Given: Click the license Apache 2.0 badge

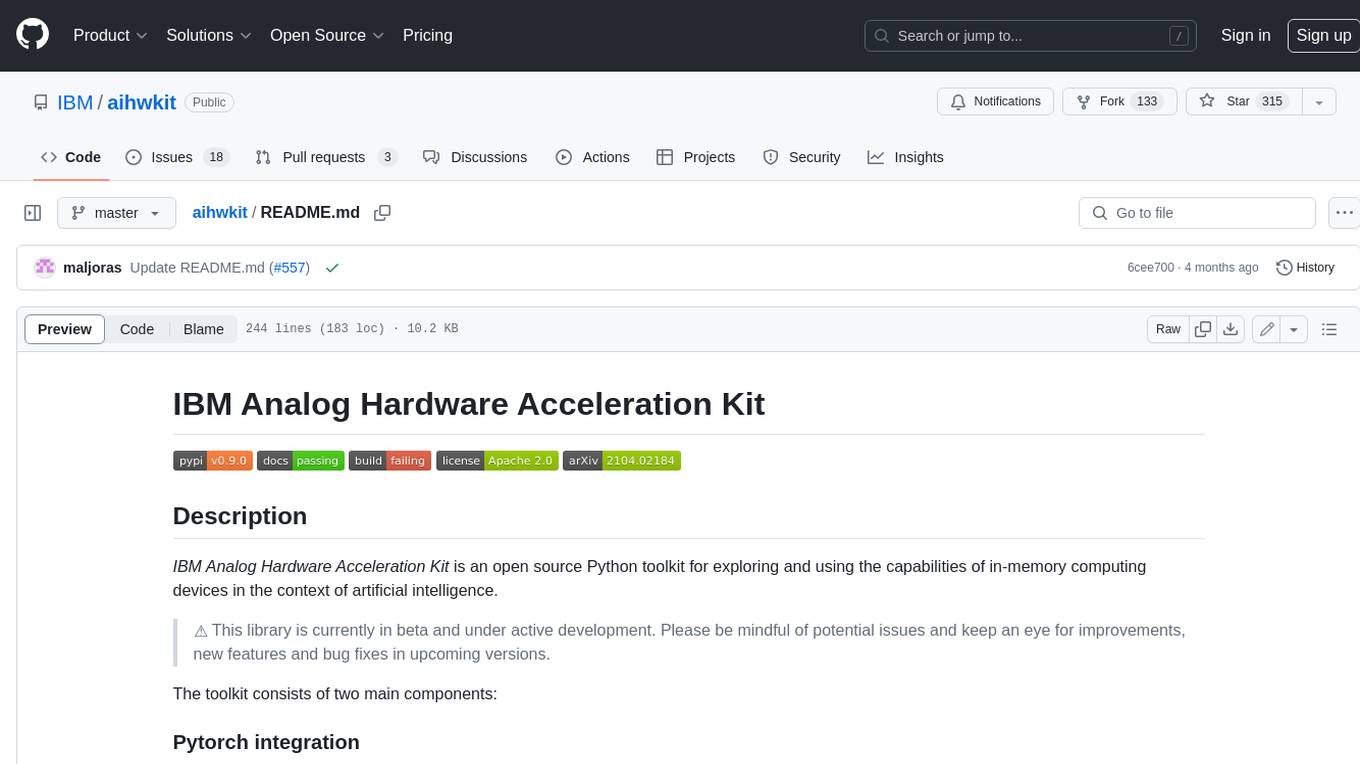Looking at the screenshot, I should pos(497,460).
